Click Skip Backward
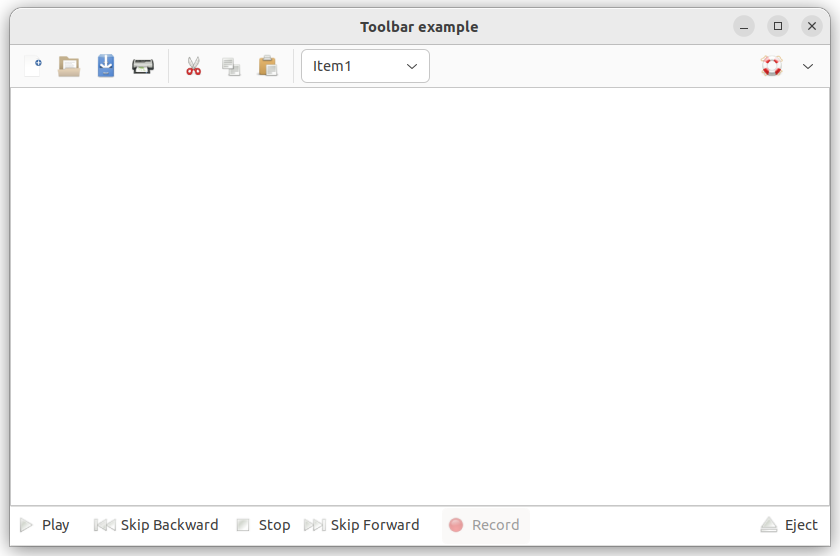The height and width of the screenshot is (556, 840). pyautogui.click(x=156, y=525)
